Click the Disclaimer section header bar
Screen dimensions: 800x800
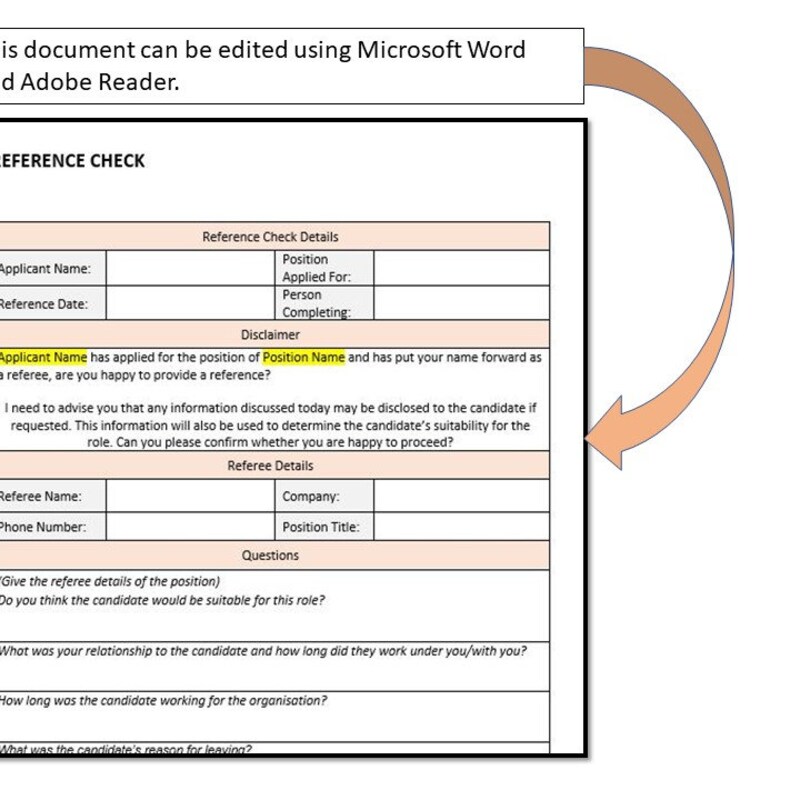point(270,335)
